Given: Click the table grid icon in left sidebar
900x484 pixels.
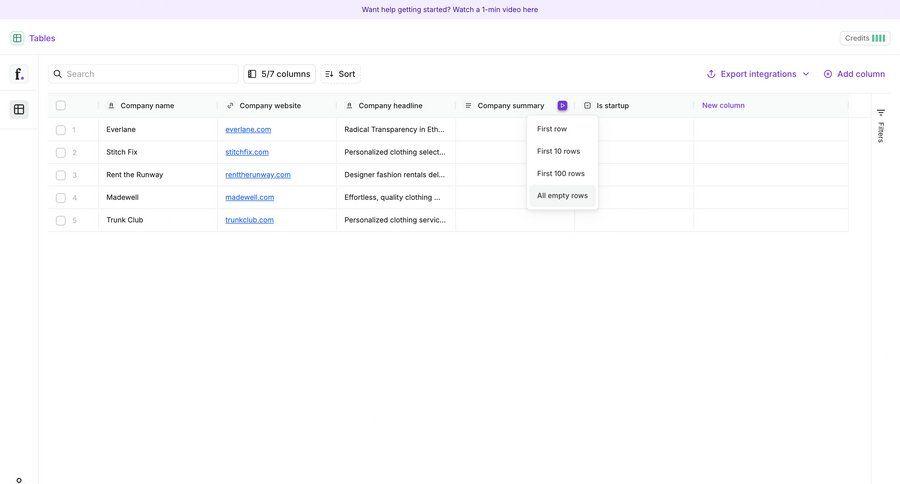Looking at the screenshot, I should [x=19, y=109].
